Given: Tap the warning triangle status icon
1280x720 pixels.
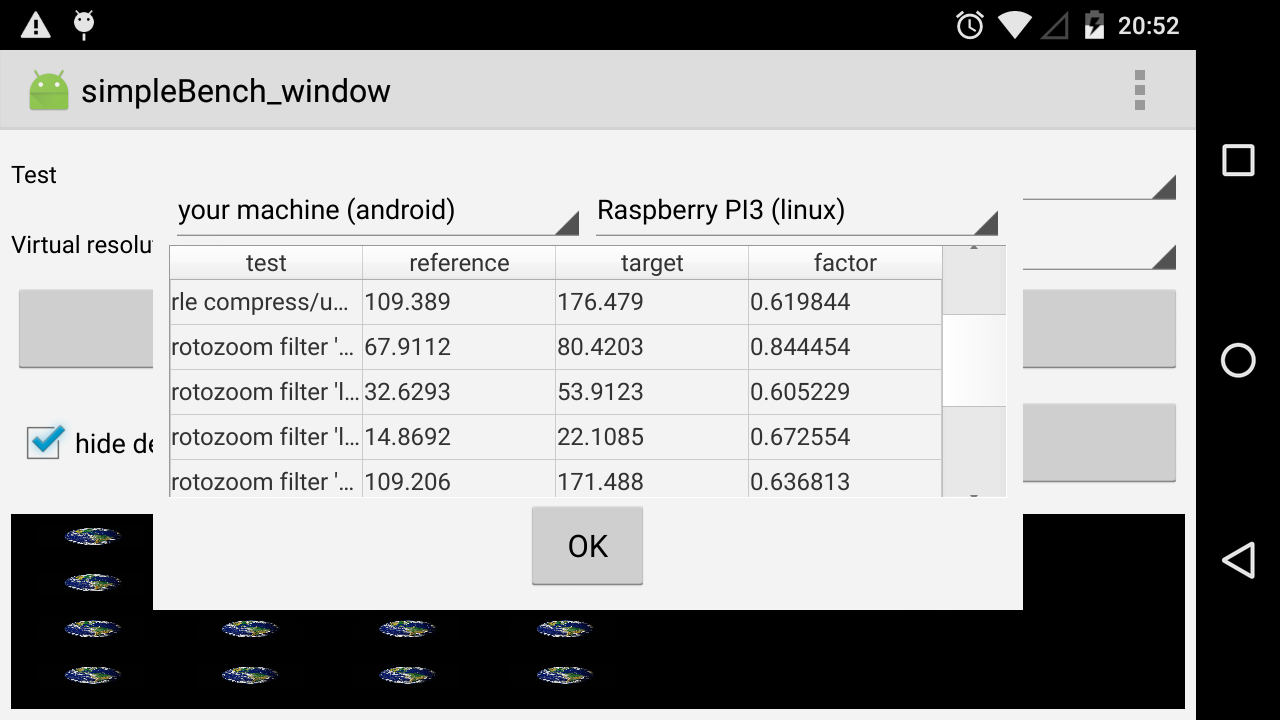Looking at the screenshot, I should [x=36, y=25].
